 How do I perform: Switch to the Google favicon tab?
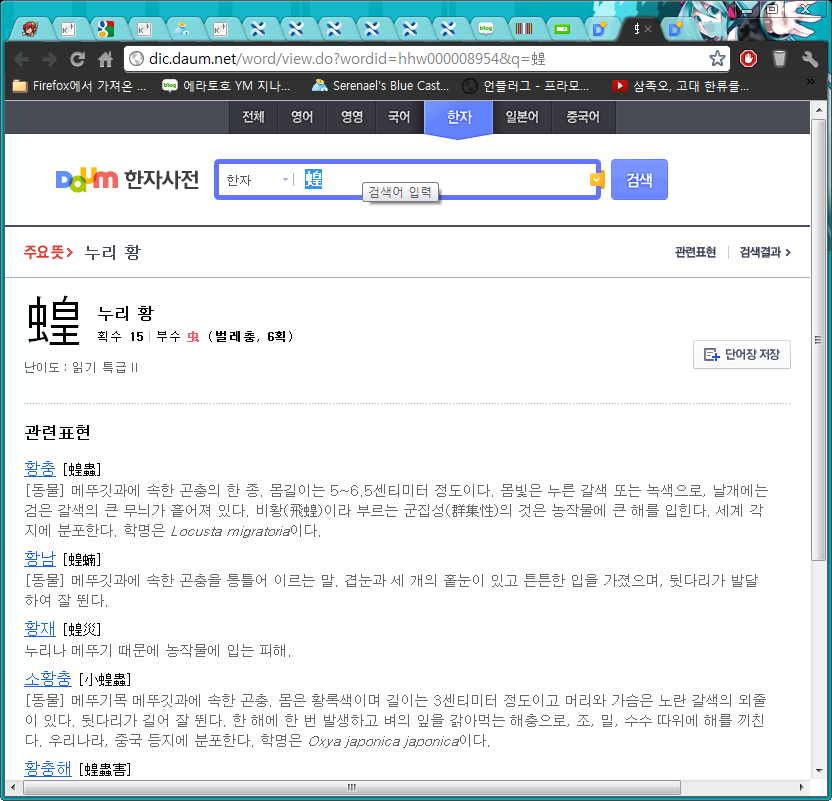pyautogui.click(x=106, y=29)
